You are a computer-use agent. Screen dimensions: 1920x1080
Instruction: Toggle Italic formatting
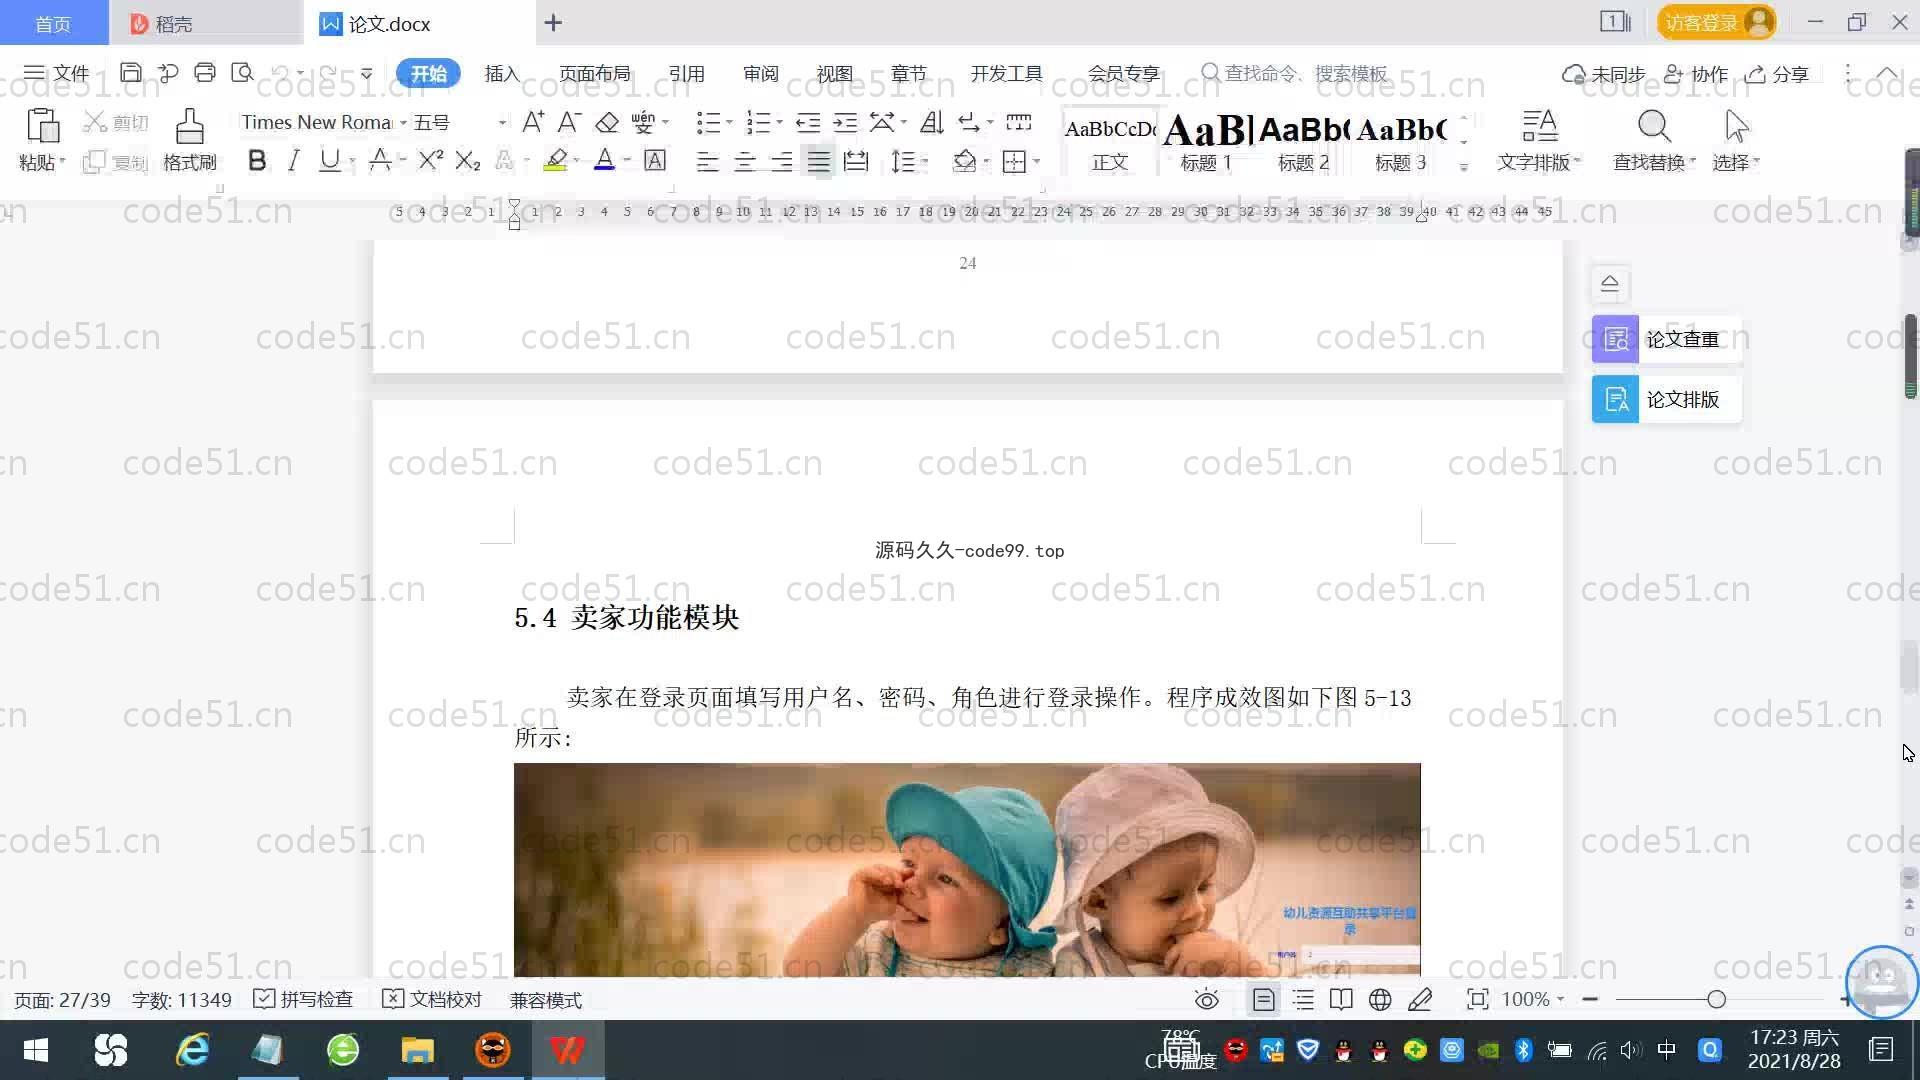293,160
